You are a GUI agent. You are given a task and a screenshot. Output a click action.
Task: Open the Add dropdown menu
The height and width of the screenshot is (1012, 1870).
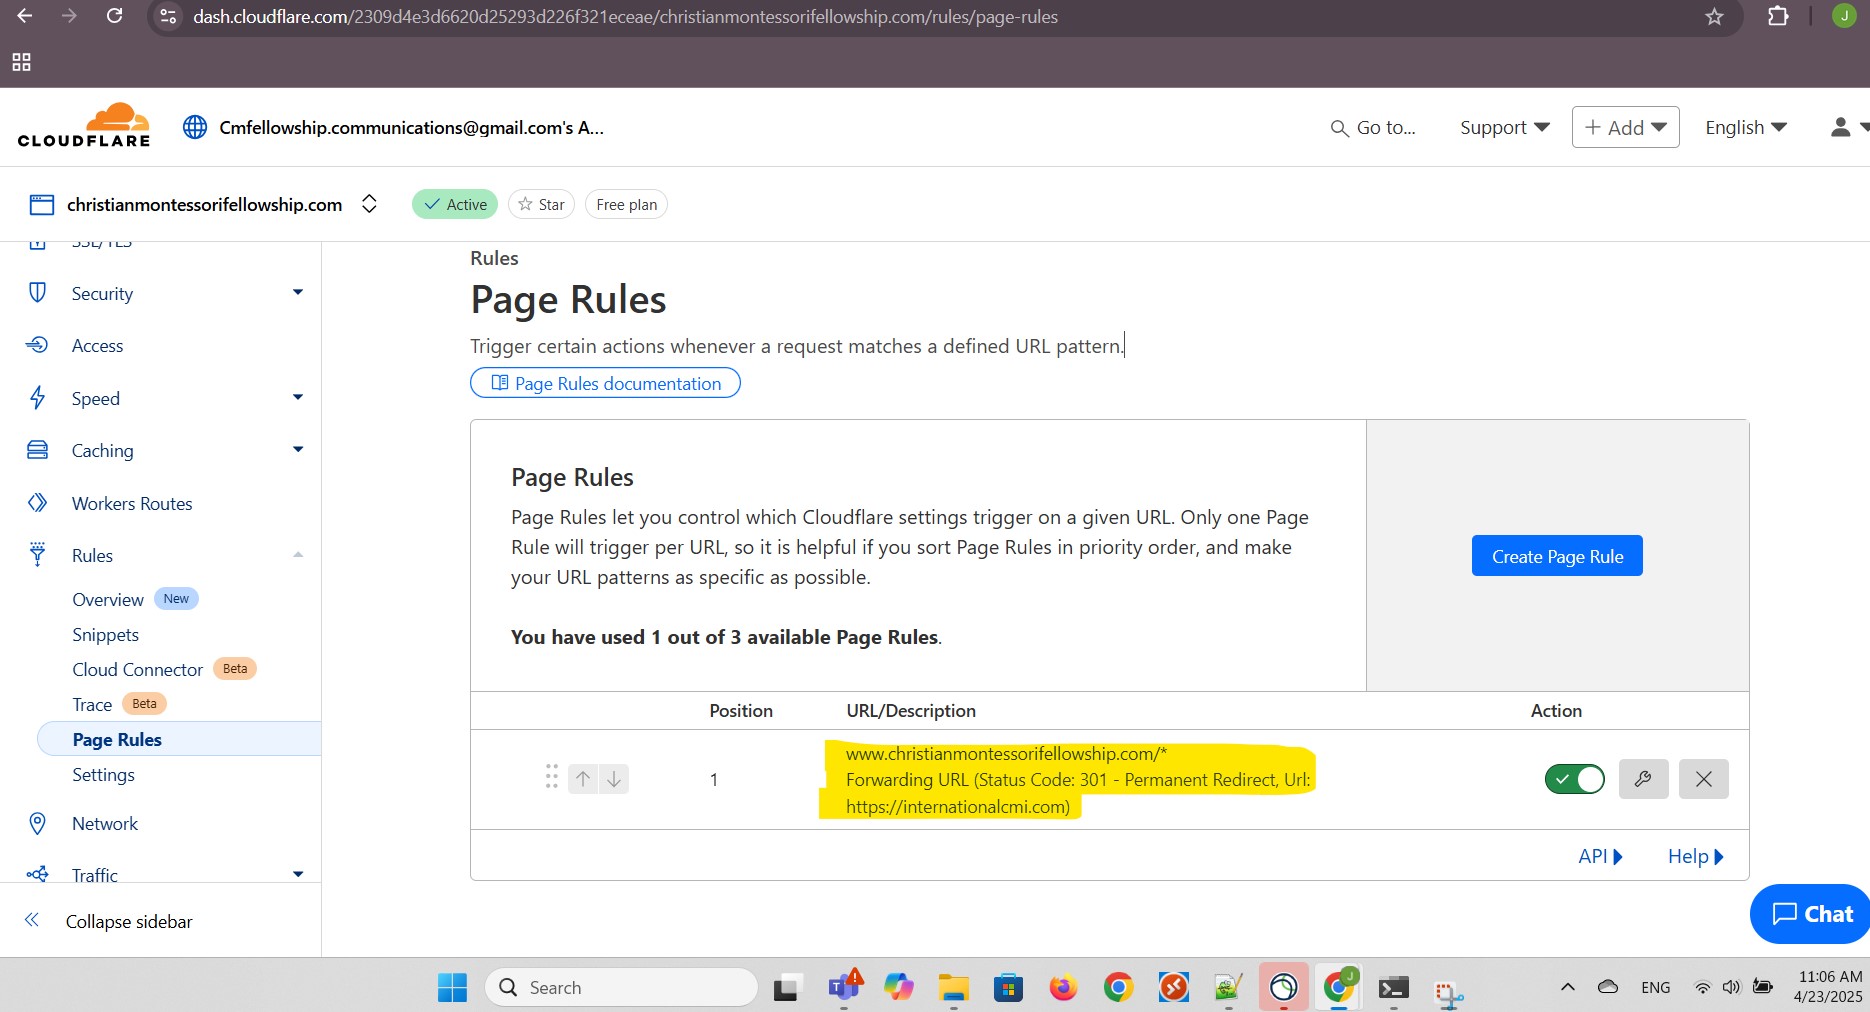[1625, 127]
